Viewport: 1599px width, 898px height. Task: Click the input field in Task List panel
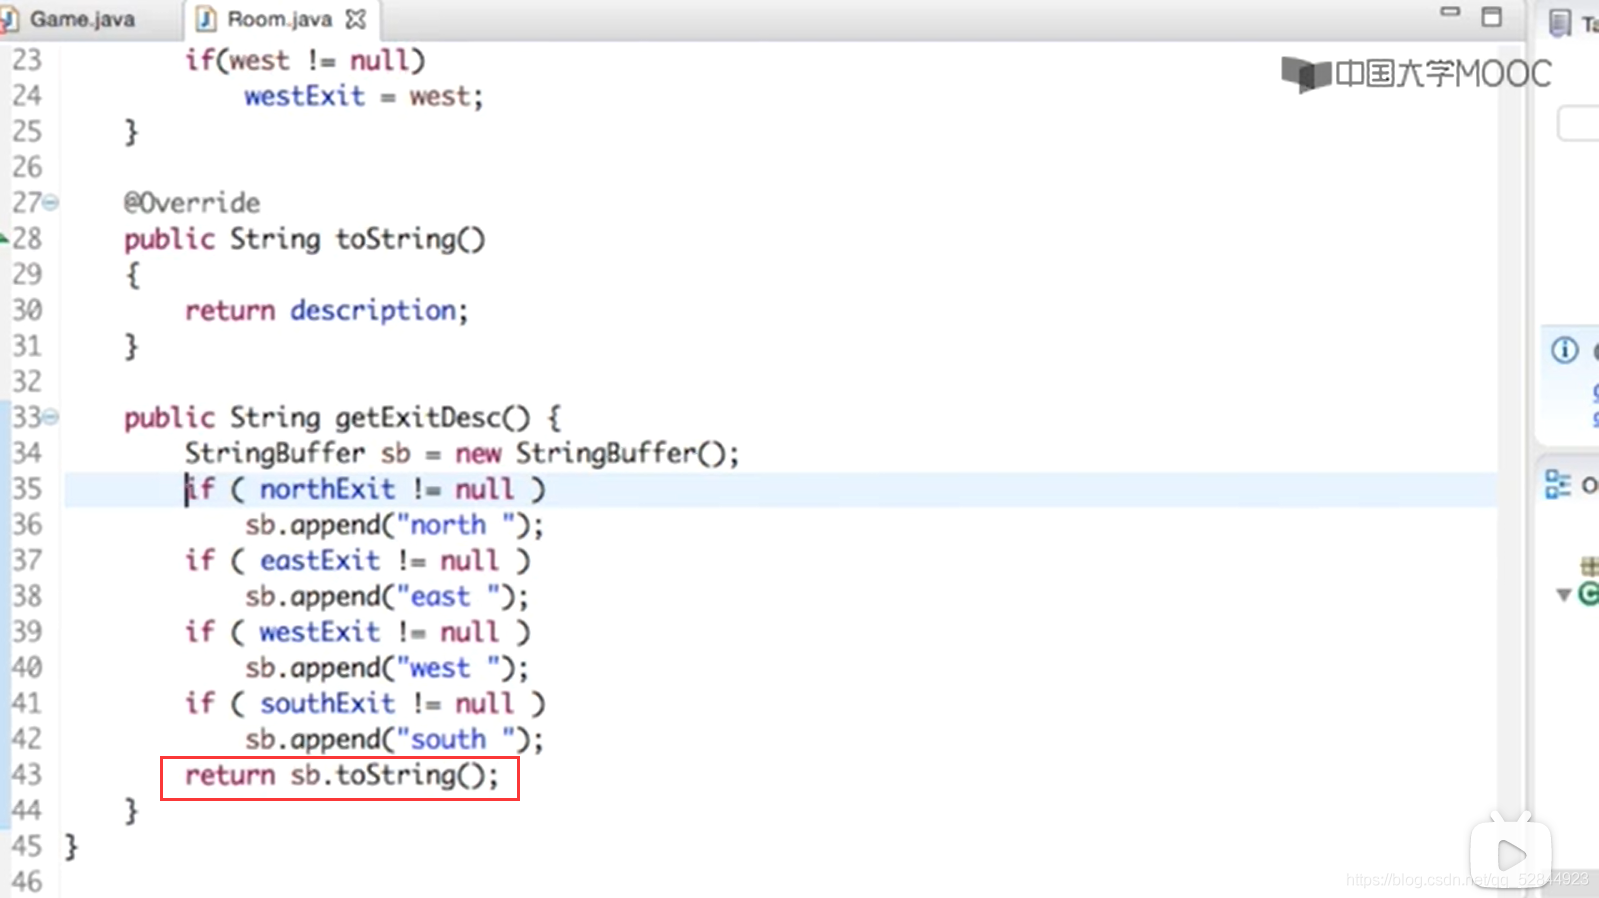[x=1578, y=124]
